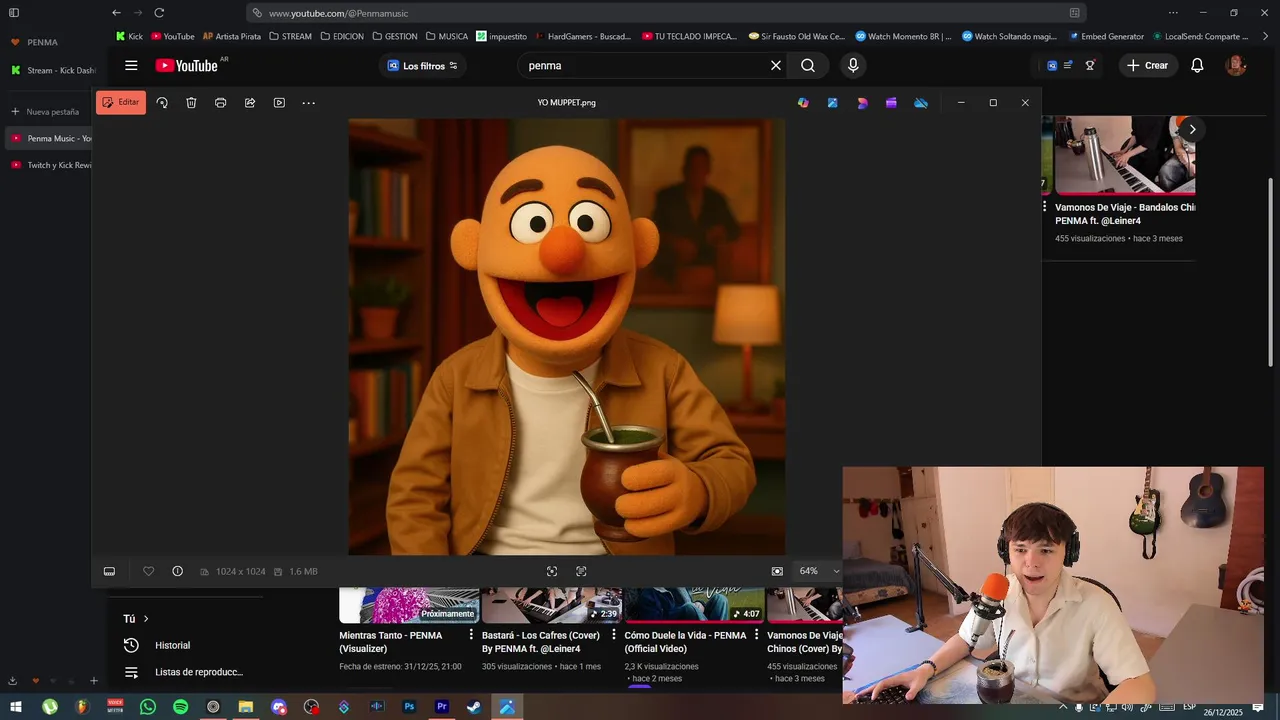This screenshot has height=720, width=1280.
Task: Open the EDICION bookmarks folder
Action: click(x=342, y=36)
